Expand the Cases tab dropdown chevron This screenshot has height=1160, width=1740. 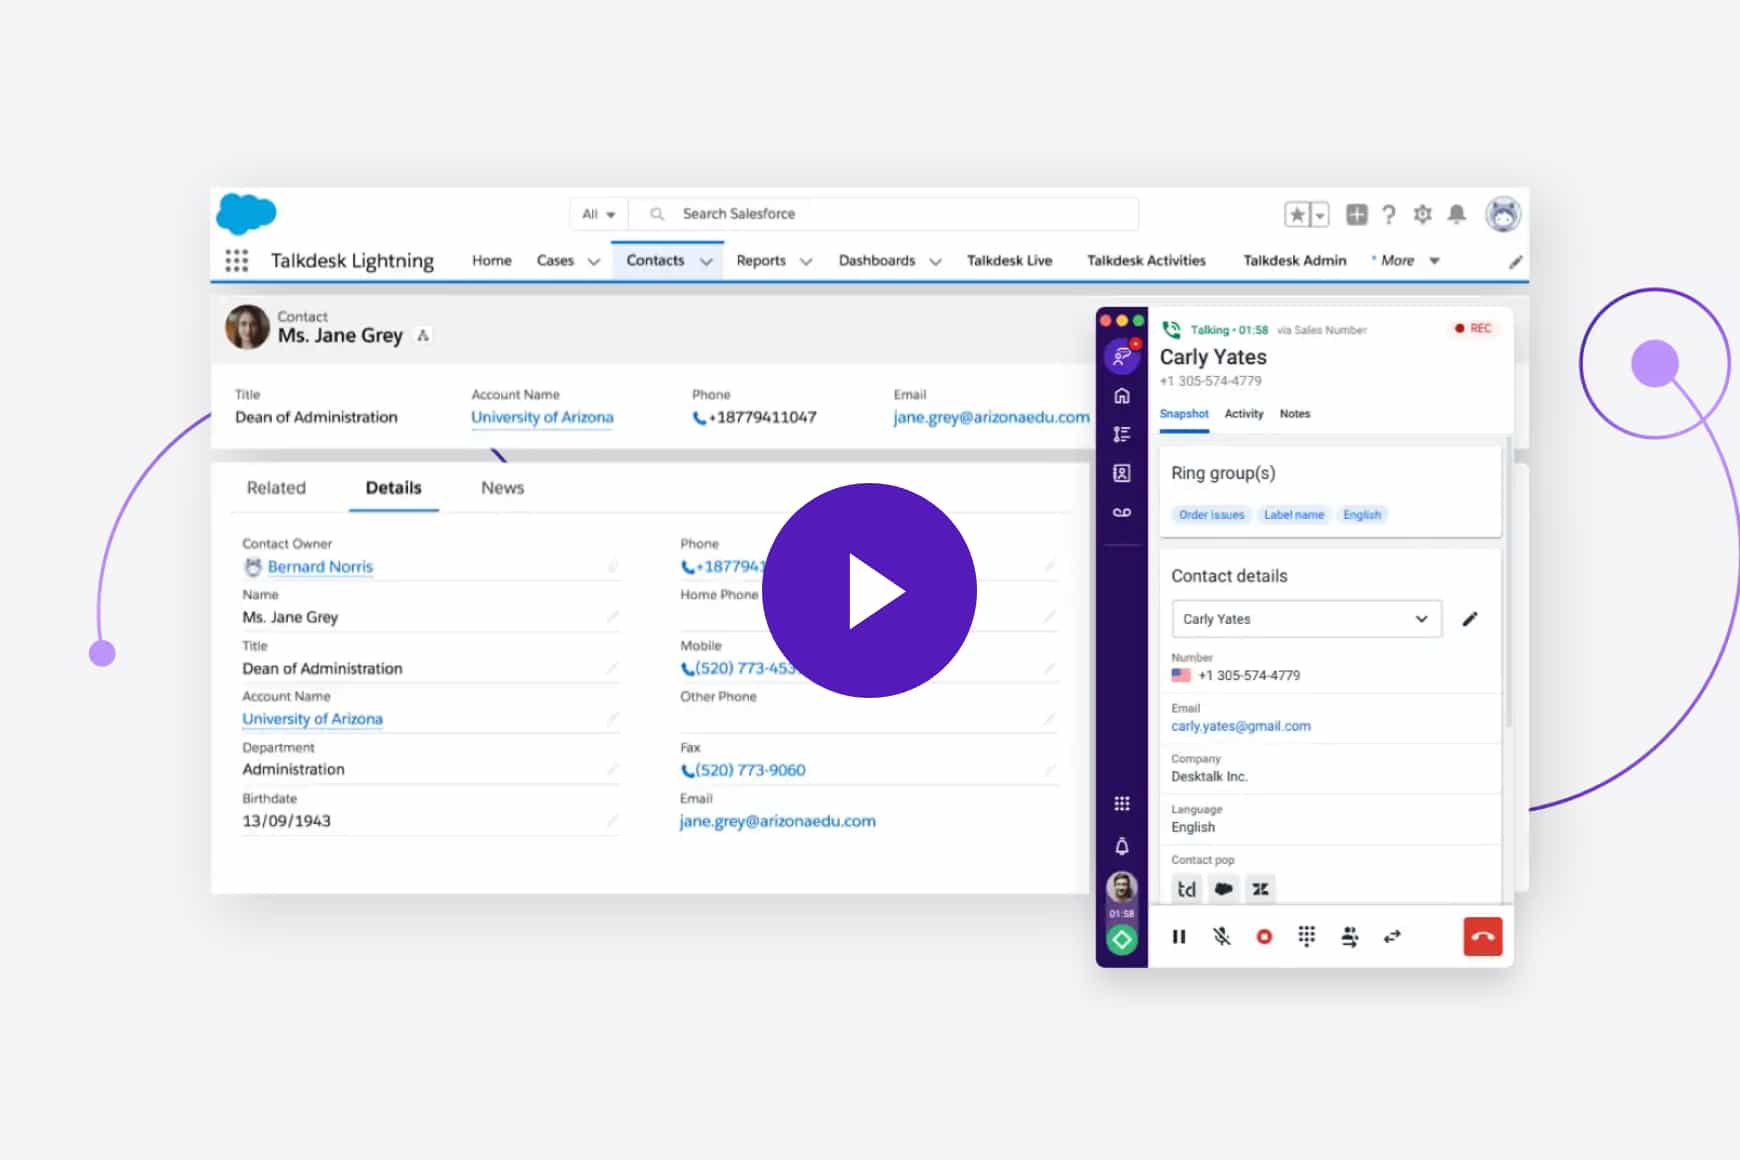point(594,262)
